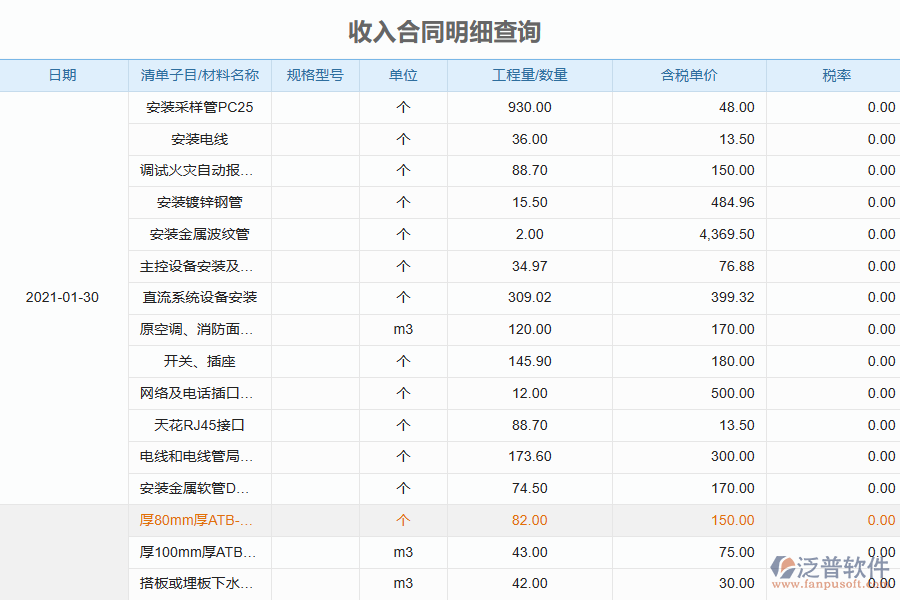
Task: Click the 日期 column header
Action: click(x=63, y=75)
